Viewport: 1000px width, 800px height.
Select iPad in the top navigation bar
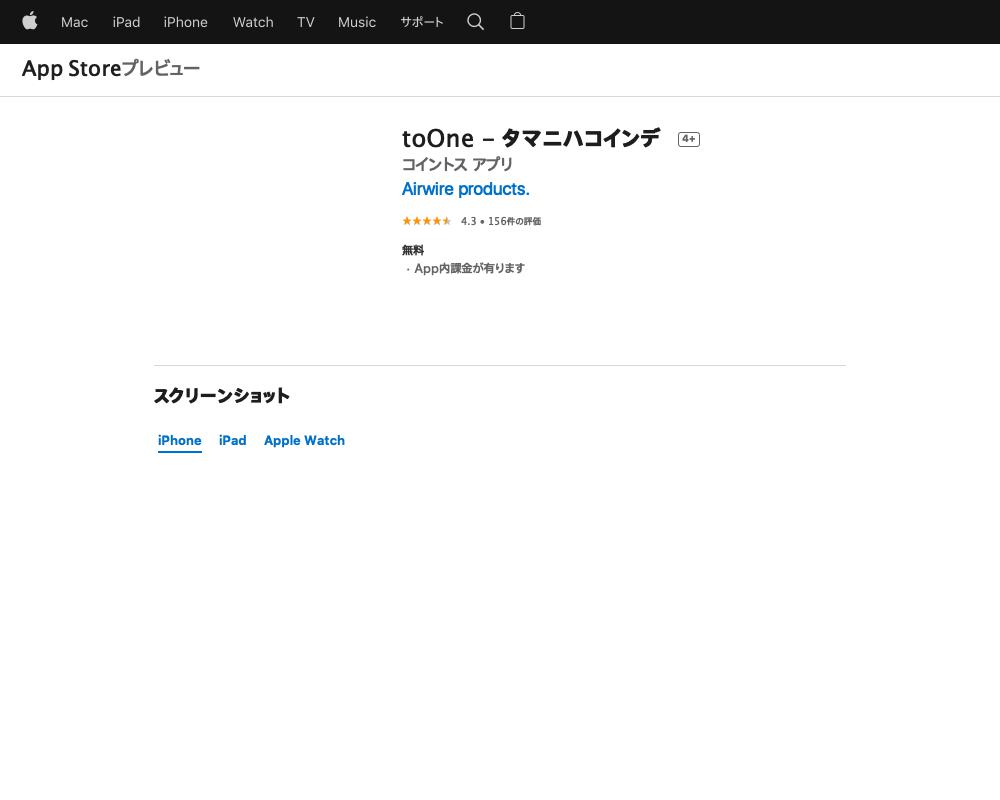(126, 22)
